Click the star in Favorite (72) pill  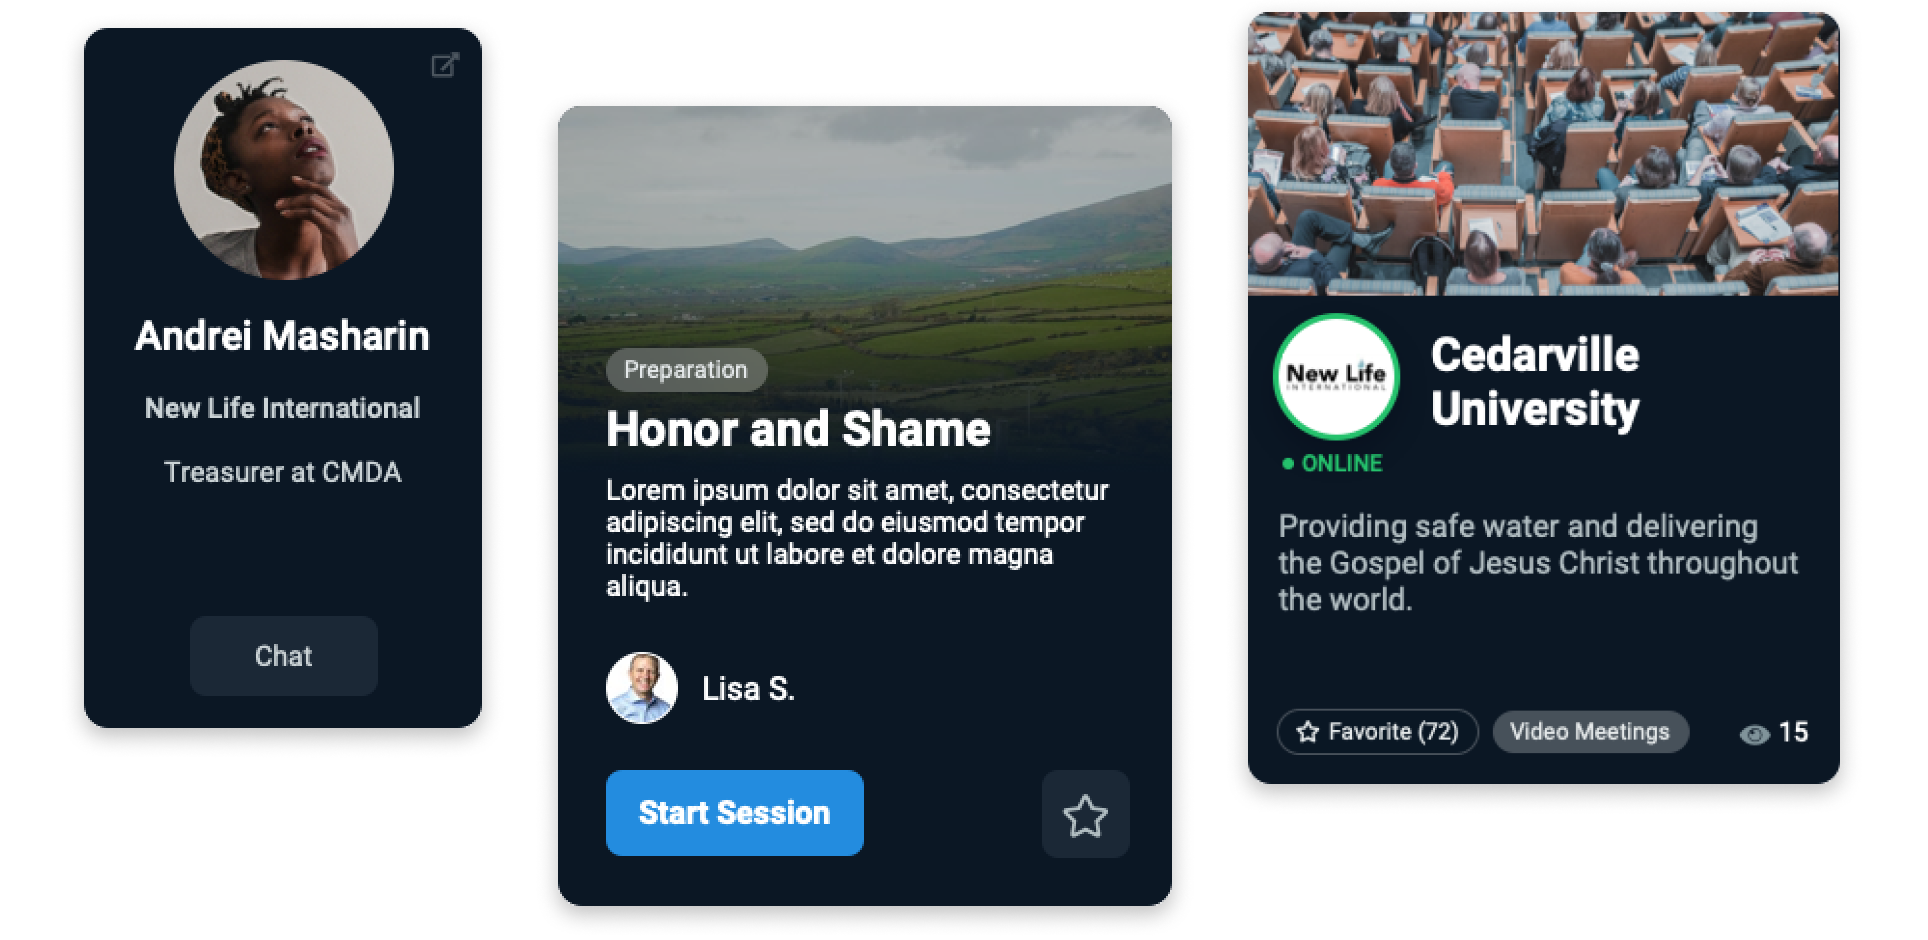pos(1307,732)
